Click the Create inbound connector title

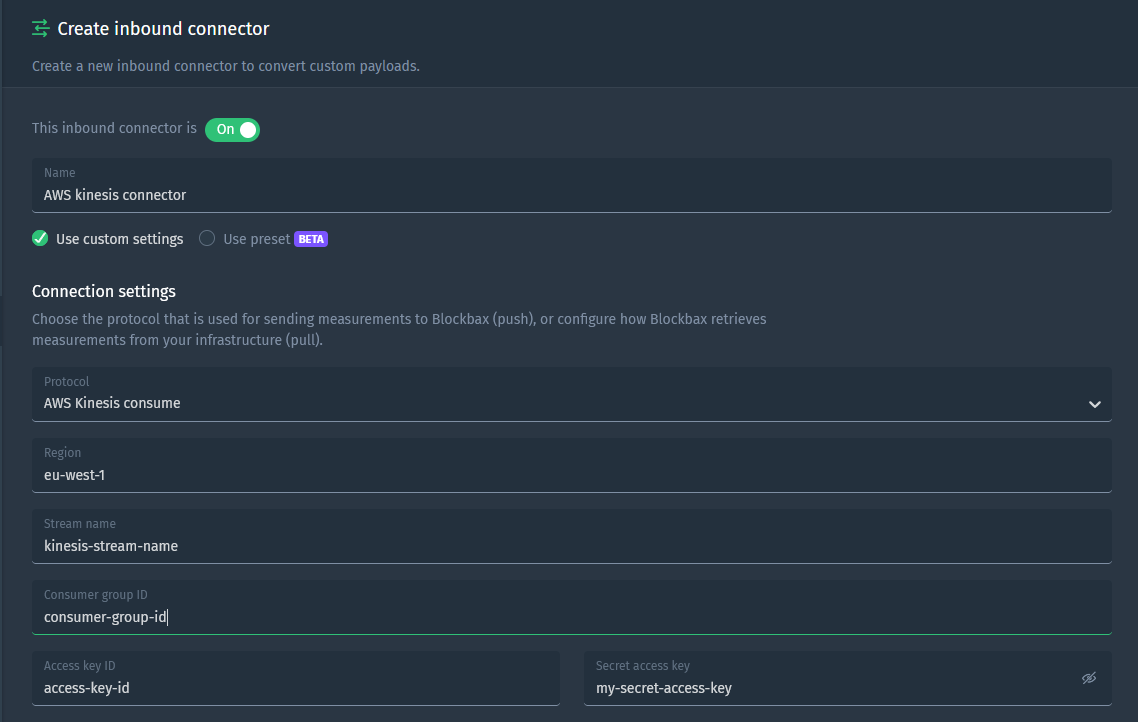pyautogui.click(x=163, y=28)
